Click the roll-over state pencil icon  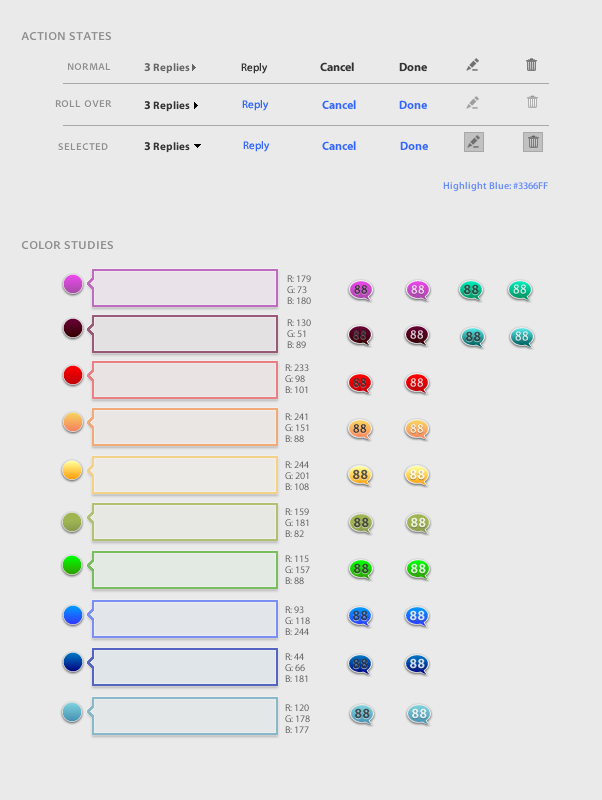click(x=472, y=103)
